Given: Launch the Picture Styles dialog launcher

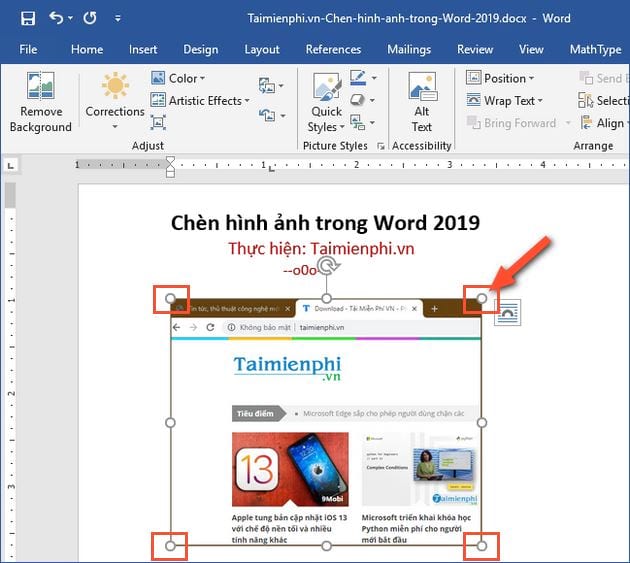Looking at the screenshot, I should pos(380,146).
